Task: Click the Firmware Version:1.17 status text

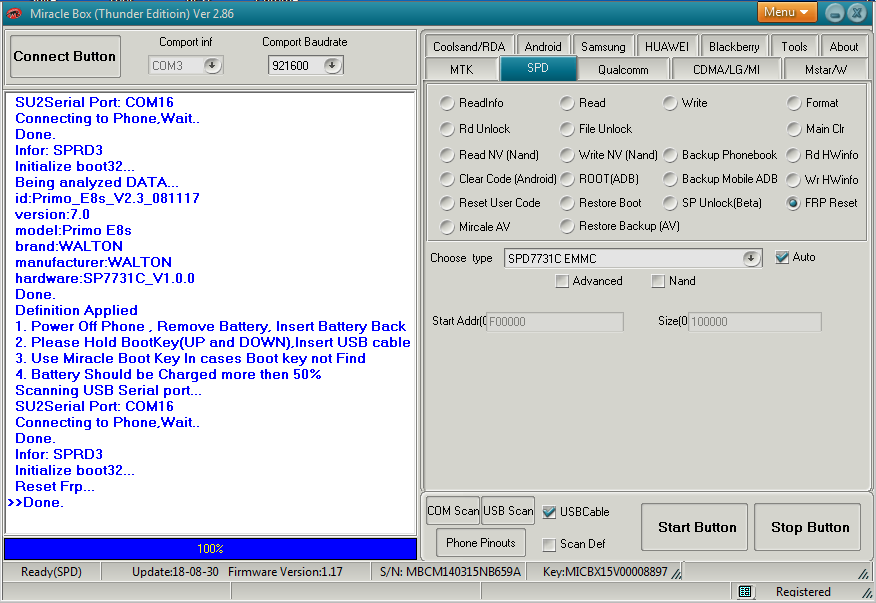Action: (285, 572)
